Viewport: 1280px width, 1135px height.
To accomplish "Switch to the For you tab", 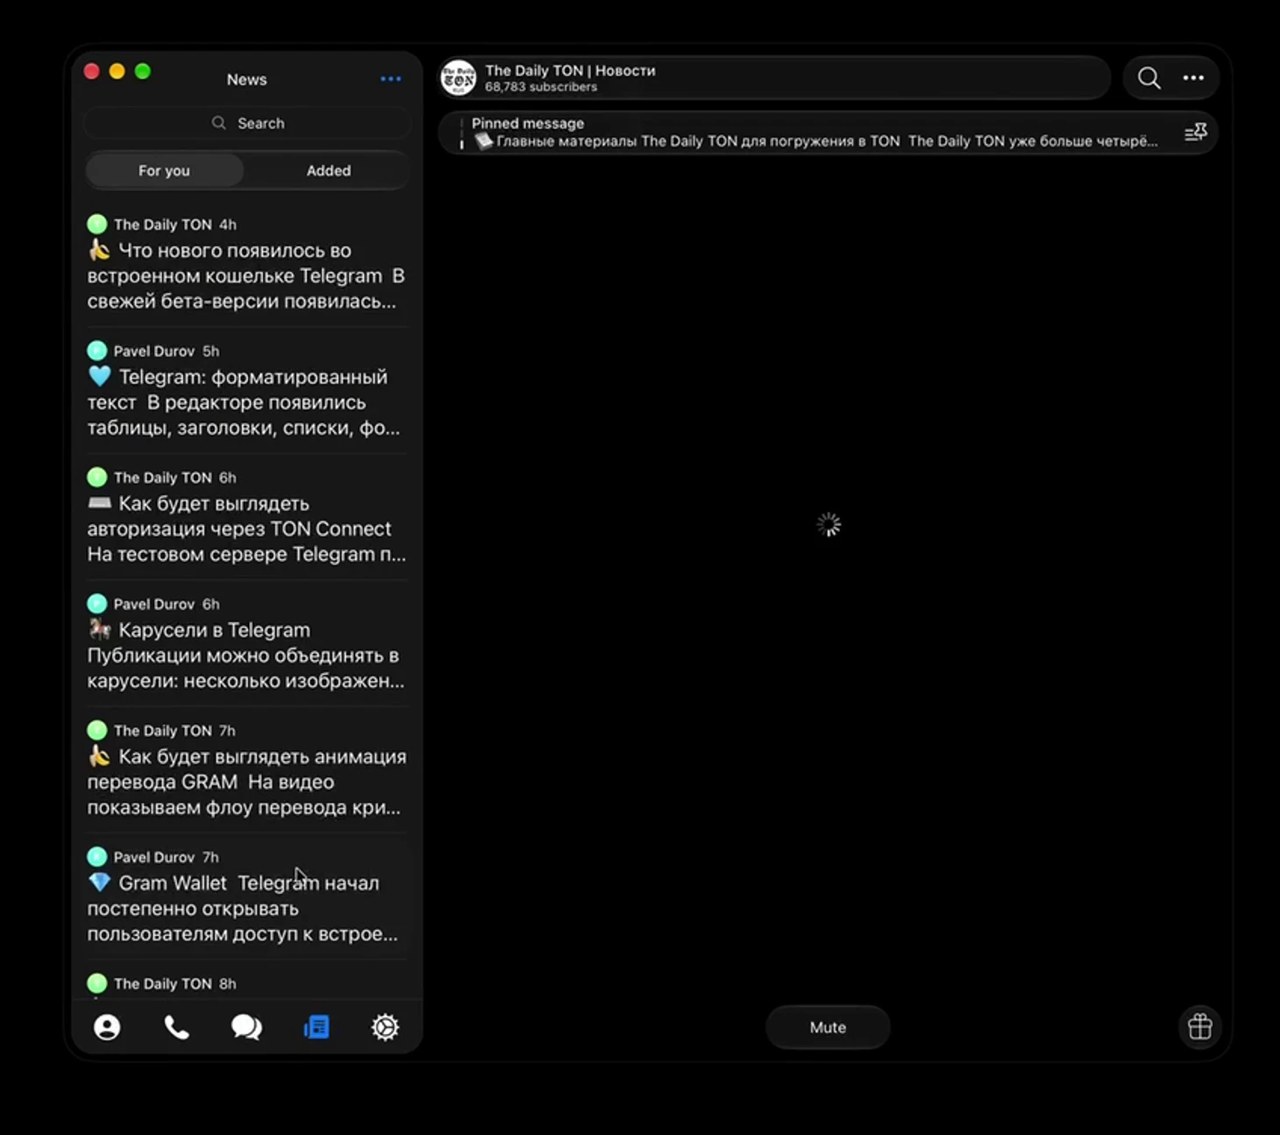I will click(x=164, y=171).
